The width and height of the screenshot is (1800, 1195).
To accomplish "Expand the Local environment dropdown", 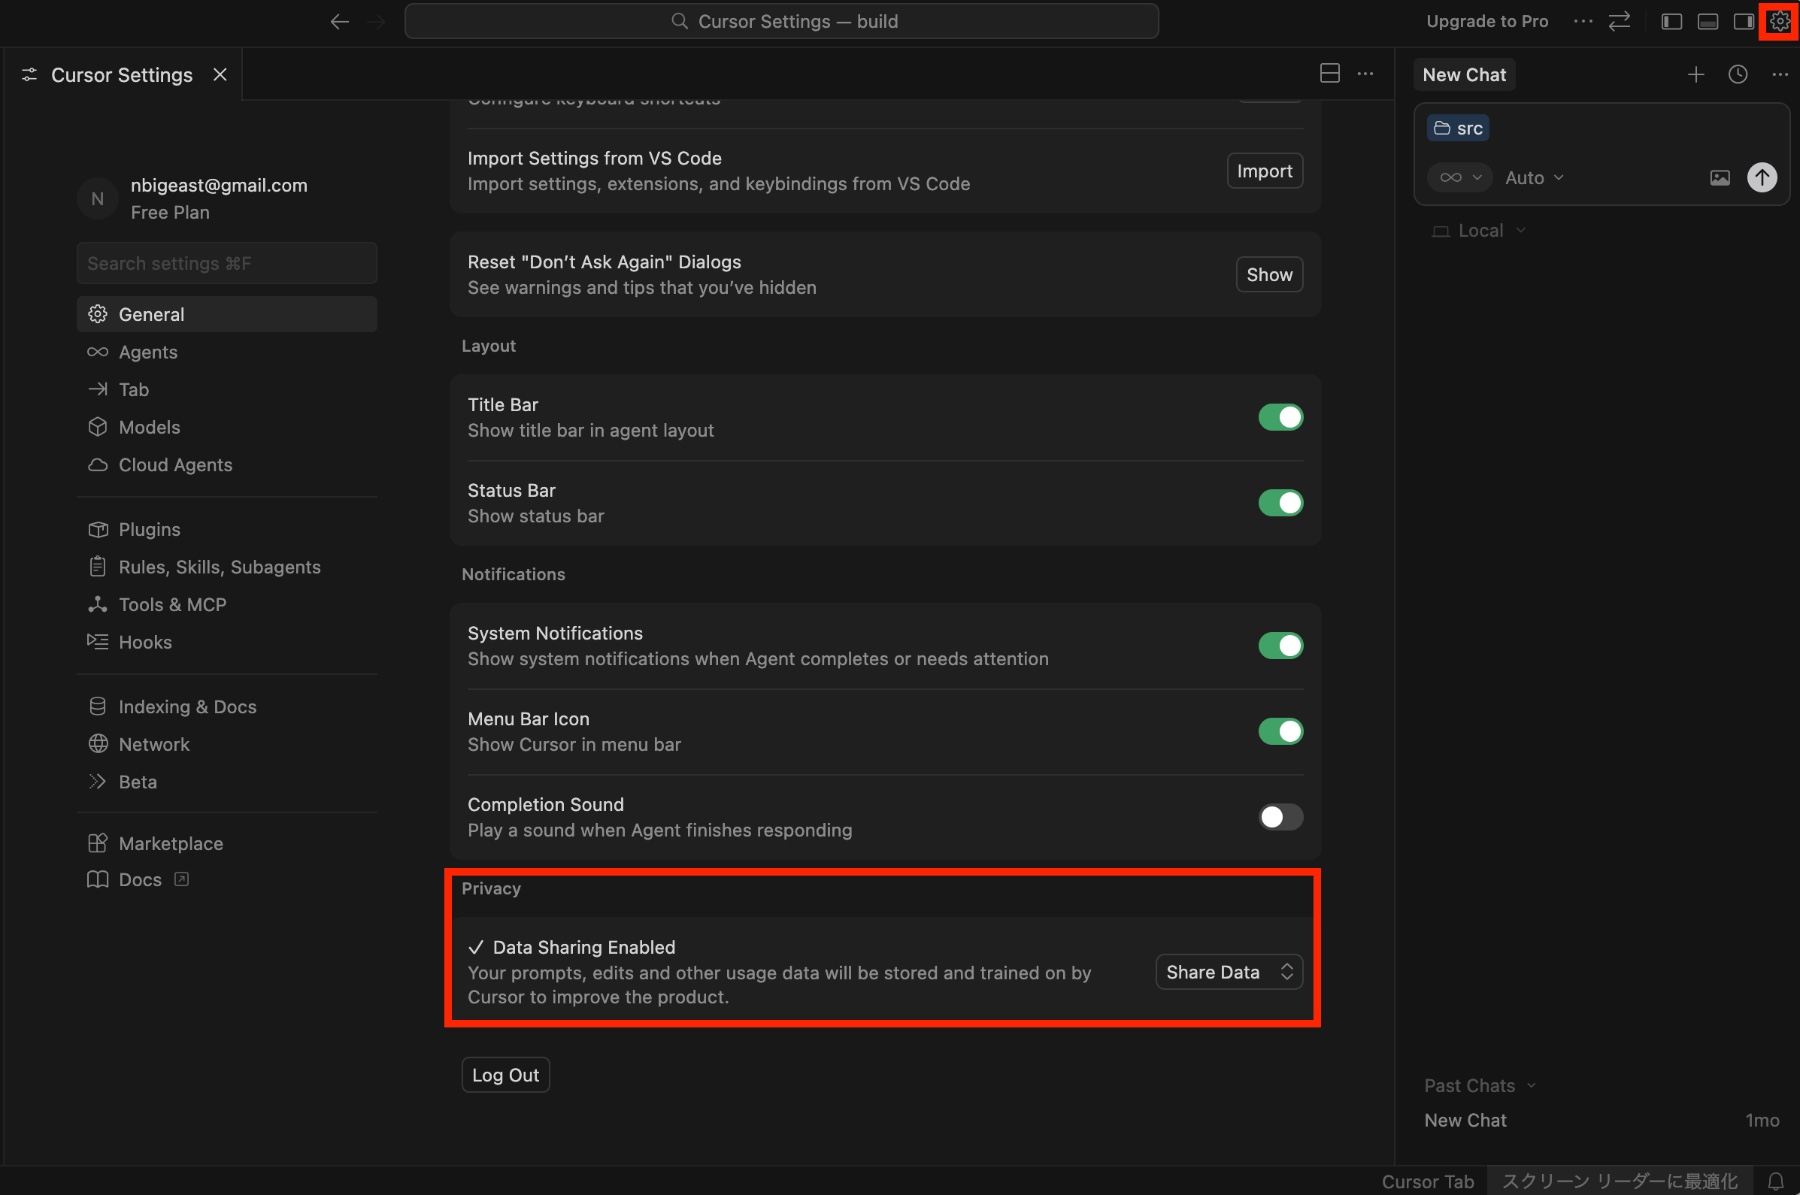I will pyautogui.click(x=1480, y=231).
